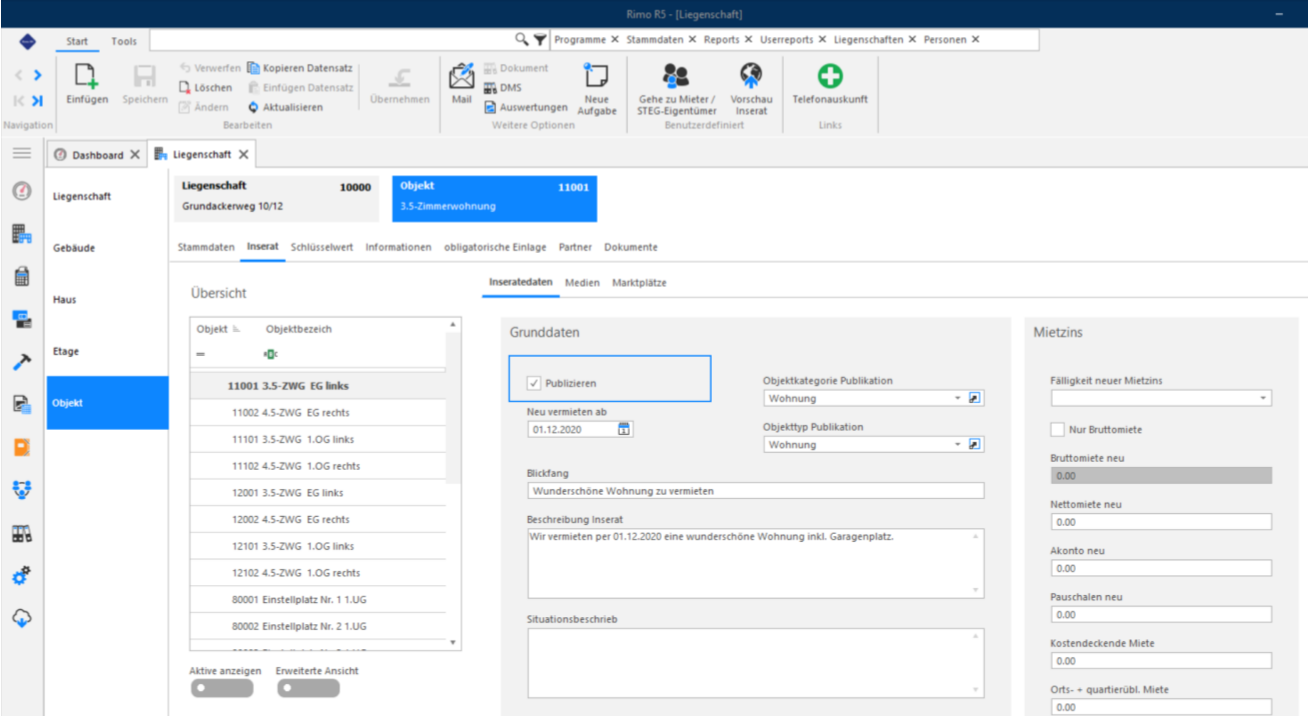Click the Einfügen new record icon
1308x717 pixels.
click(87, 77)
